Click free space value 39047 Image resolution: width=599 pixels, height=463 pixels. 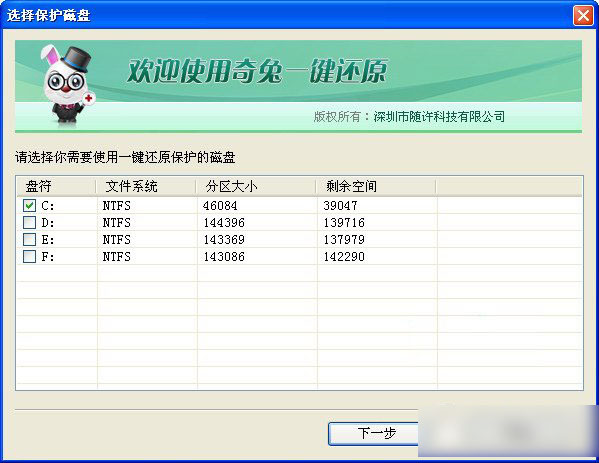coord(340,206)
